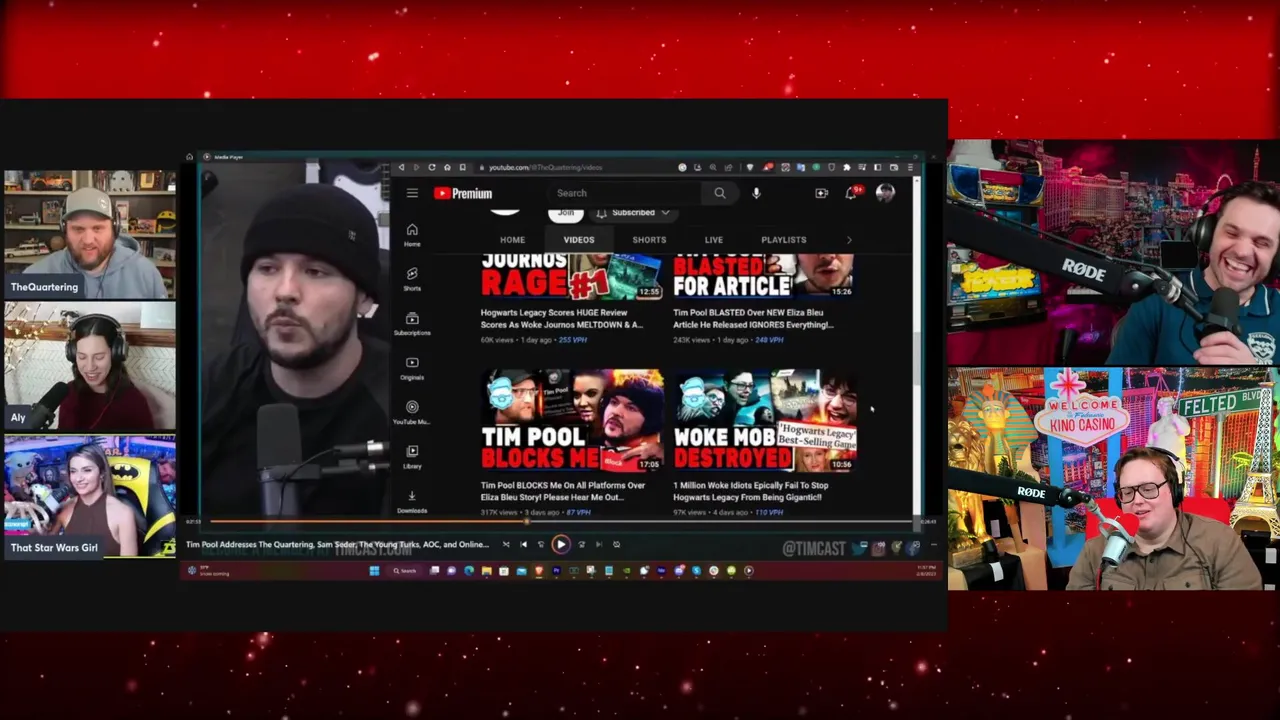Open the YouTube account avatar menu
The image size is (1280, 720).
point(885,193)
